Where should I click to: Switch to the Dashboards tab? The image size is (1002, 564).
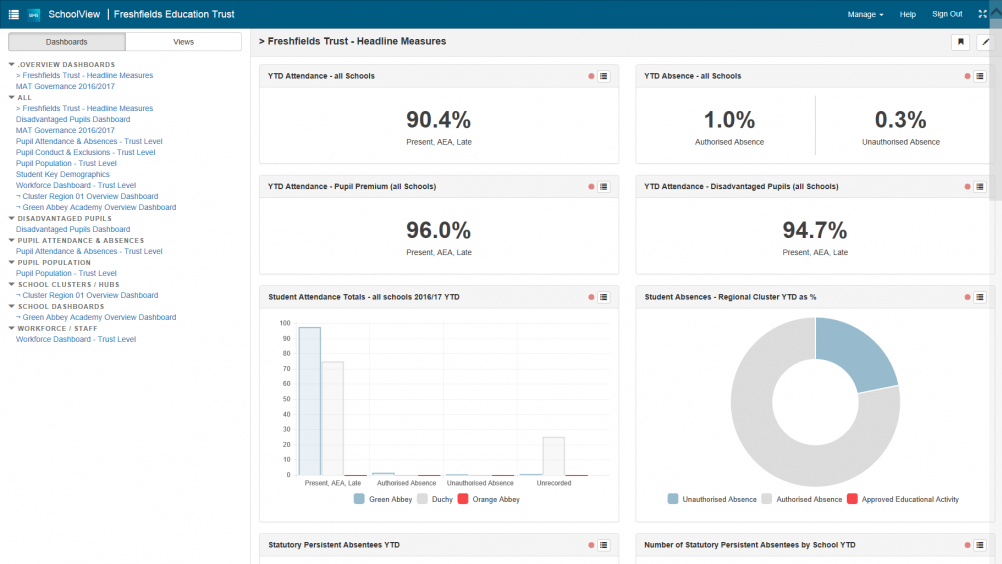pyautogui.click(x=66, y=42)
